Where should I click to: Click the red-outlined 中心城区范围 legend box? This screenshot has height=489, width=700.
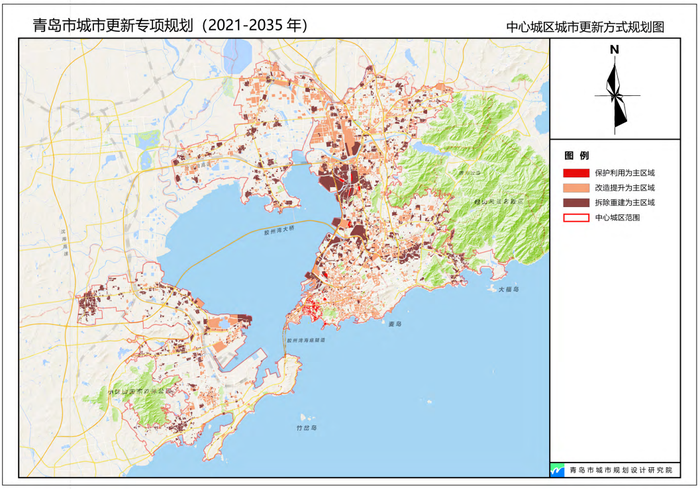click(576, 217)
